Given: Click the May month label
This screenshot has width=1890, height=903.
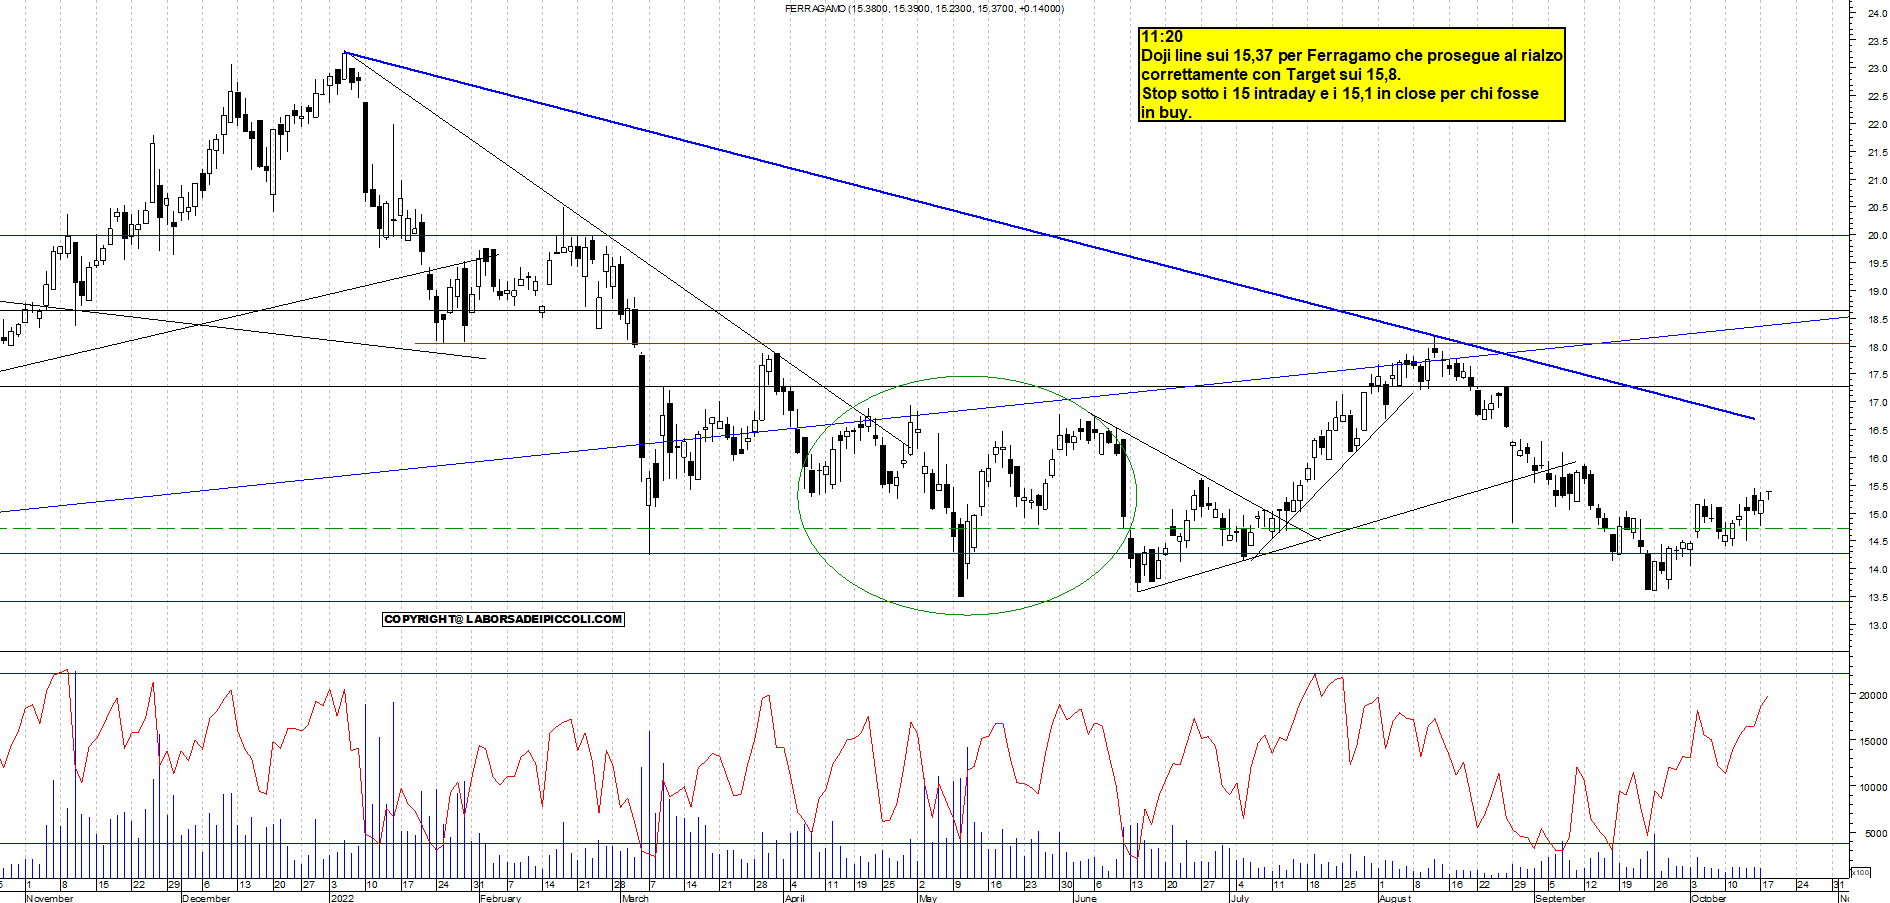Looking at the screenshot, I should [928, 898].
